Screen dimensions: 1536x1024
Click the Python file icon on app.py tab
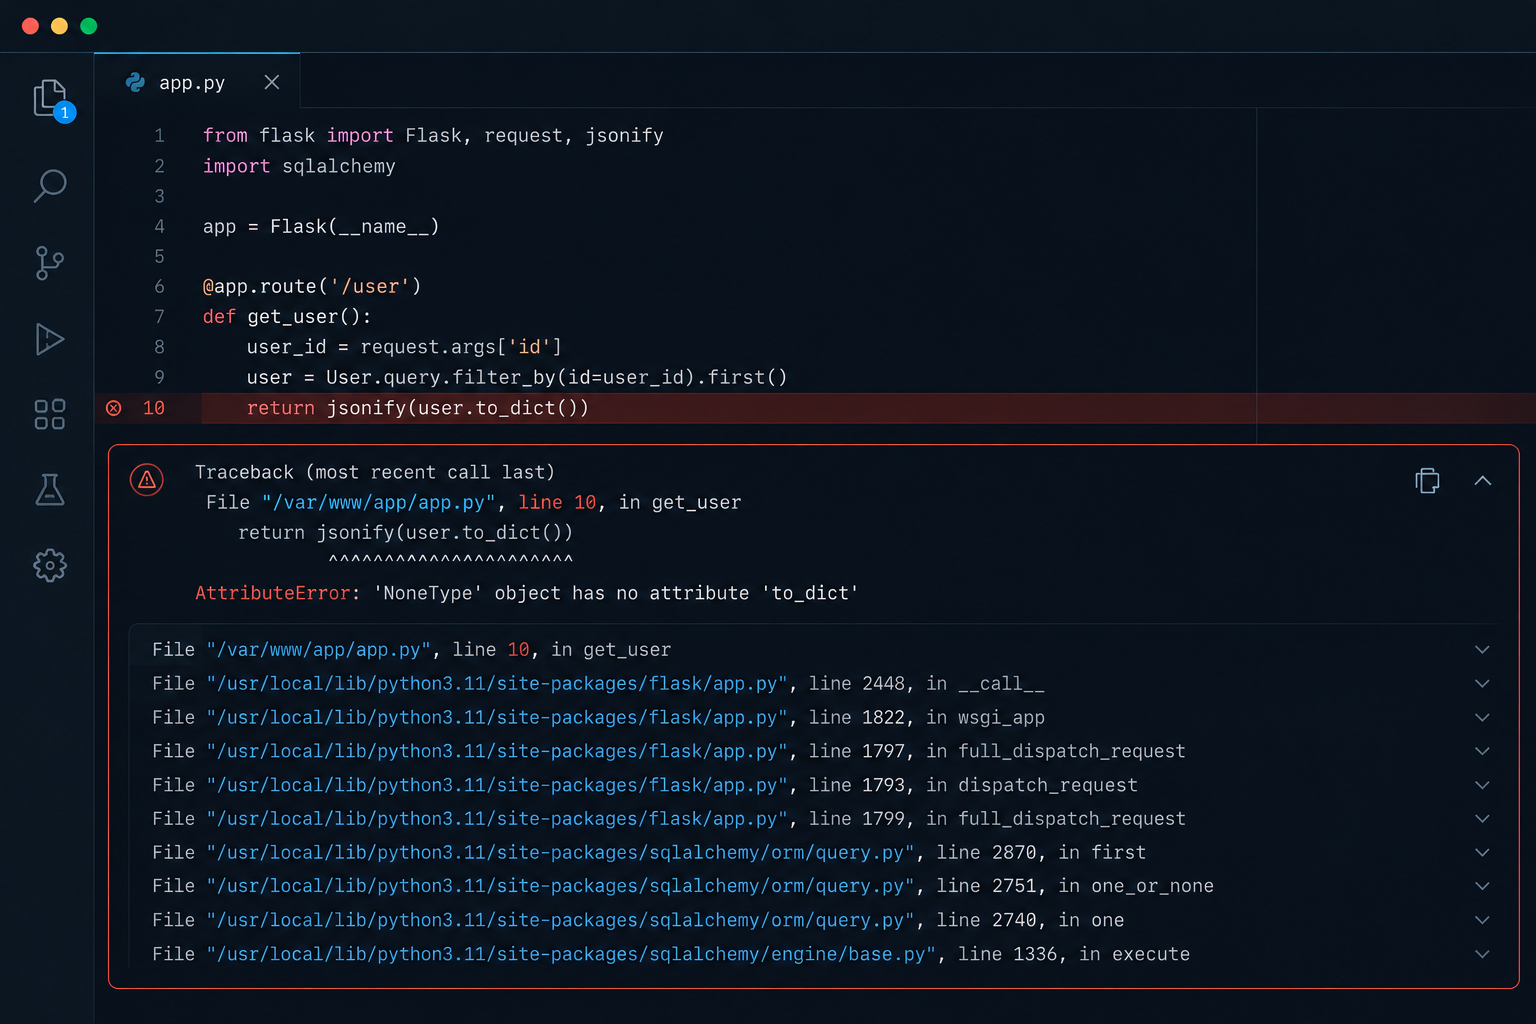click(135, 83)
